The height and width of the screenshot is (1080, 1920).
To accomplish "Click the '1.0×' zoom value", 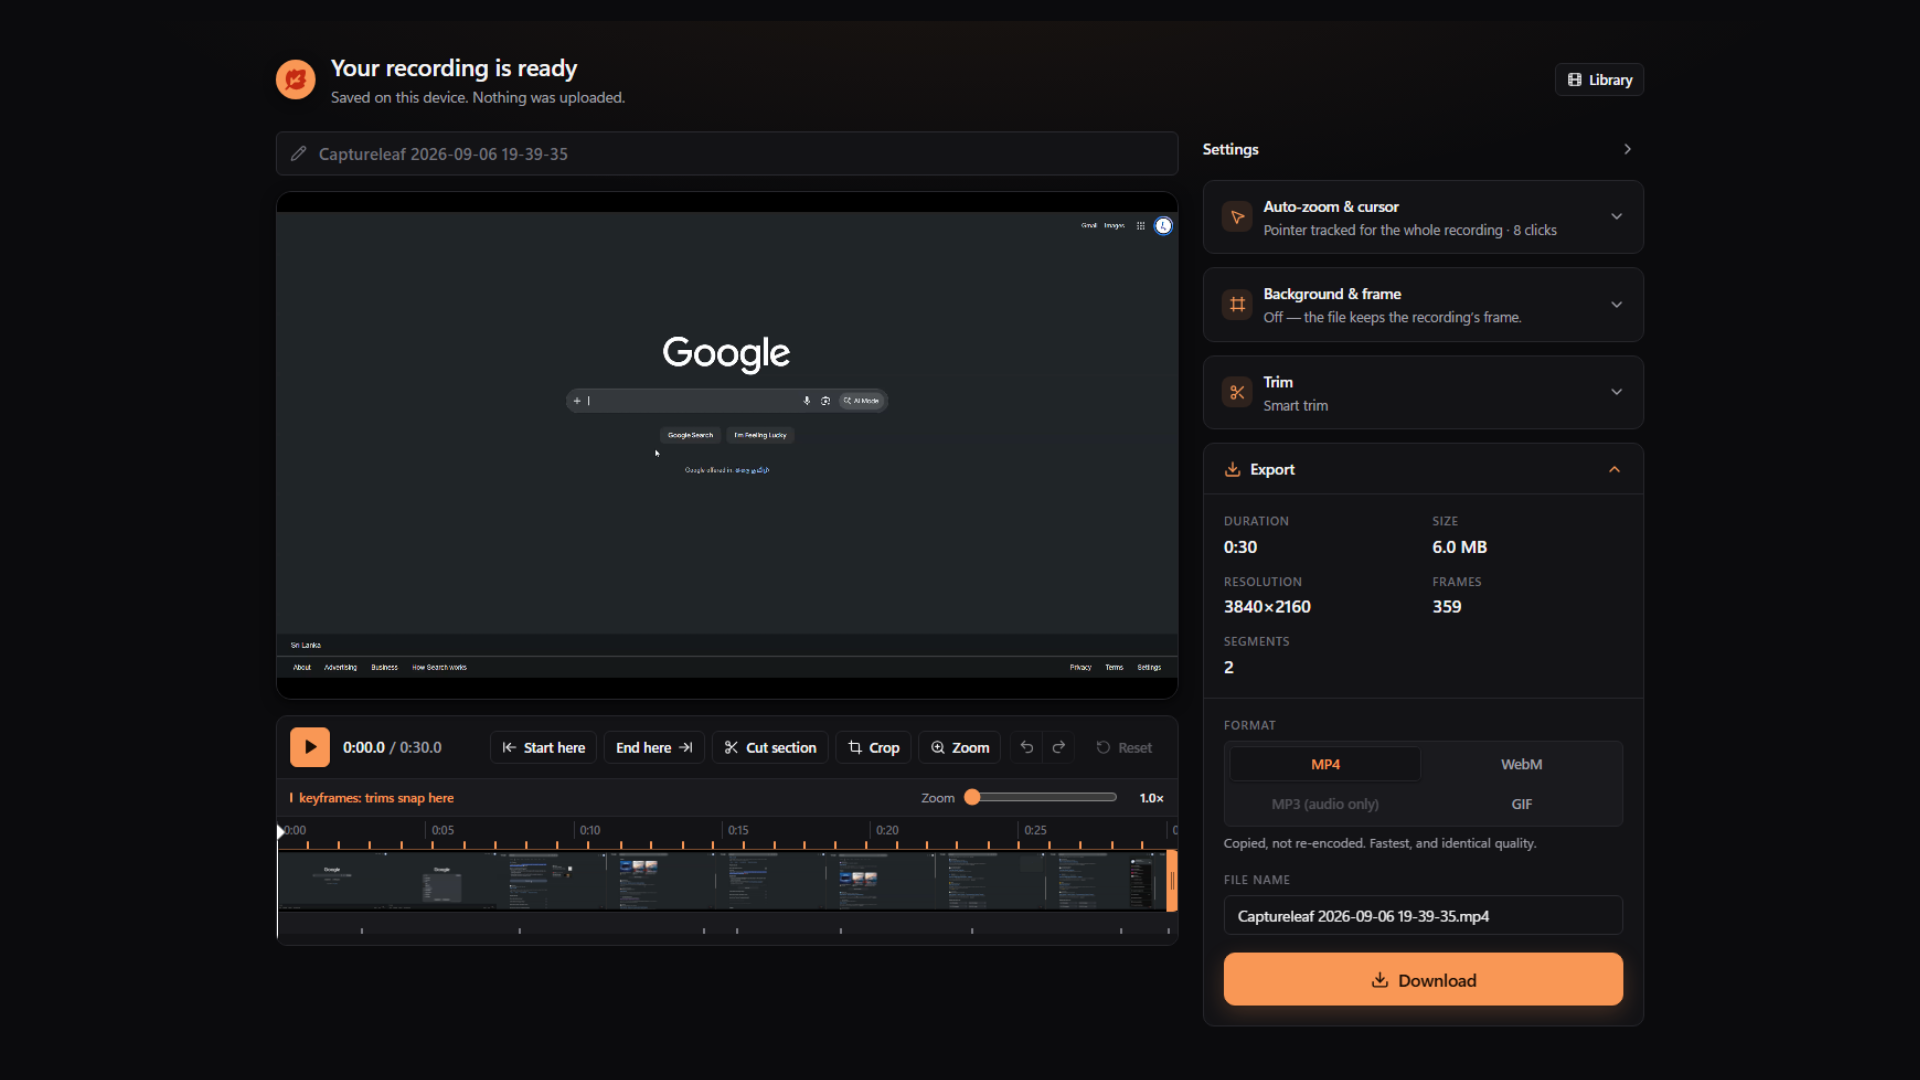I will (x=1151, y=798).
